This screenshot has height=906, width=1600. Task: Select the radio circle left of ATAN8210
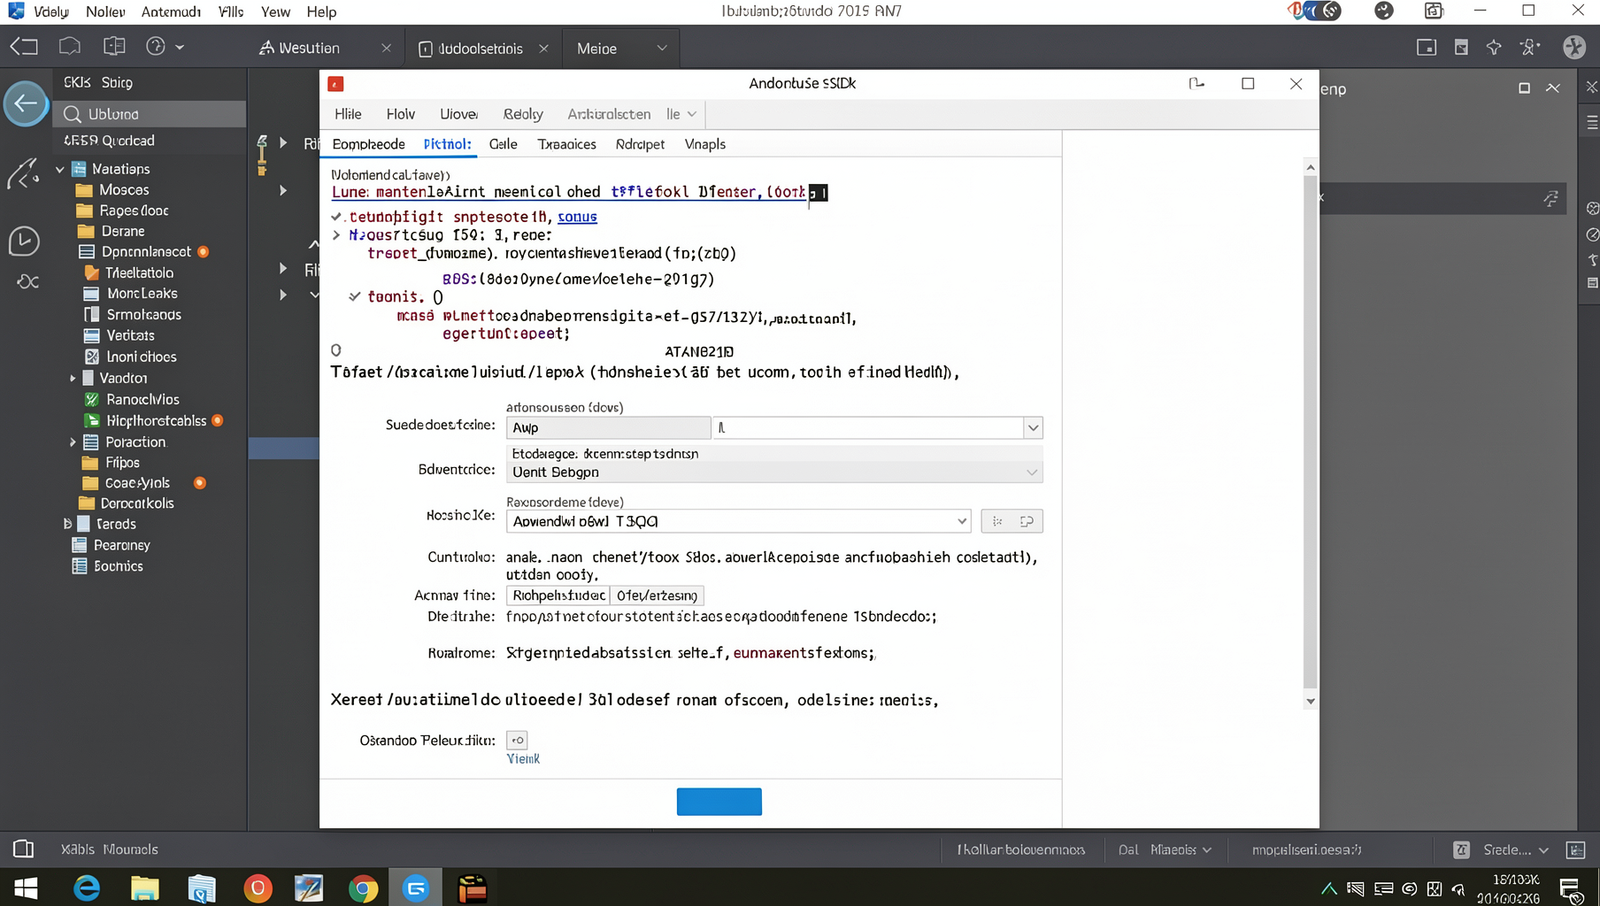point(336,350)
